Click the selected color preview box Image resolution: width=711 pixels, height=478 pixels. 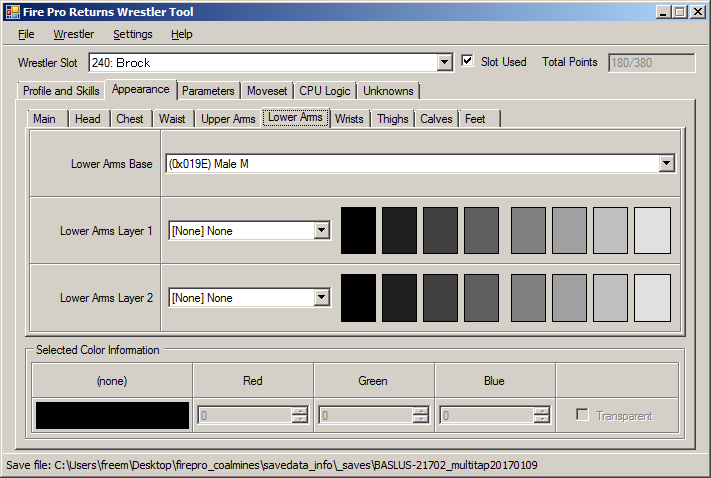point(112,416)
